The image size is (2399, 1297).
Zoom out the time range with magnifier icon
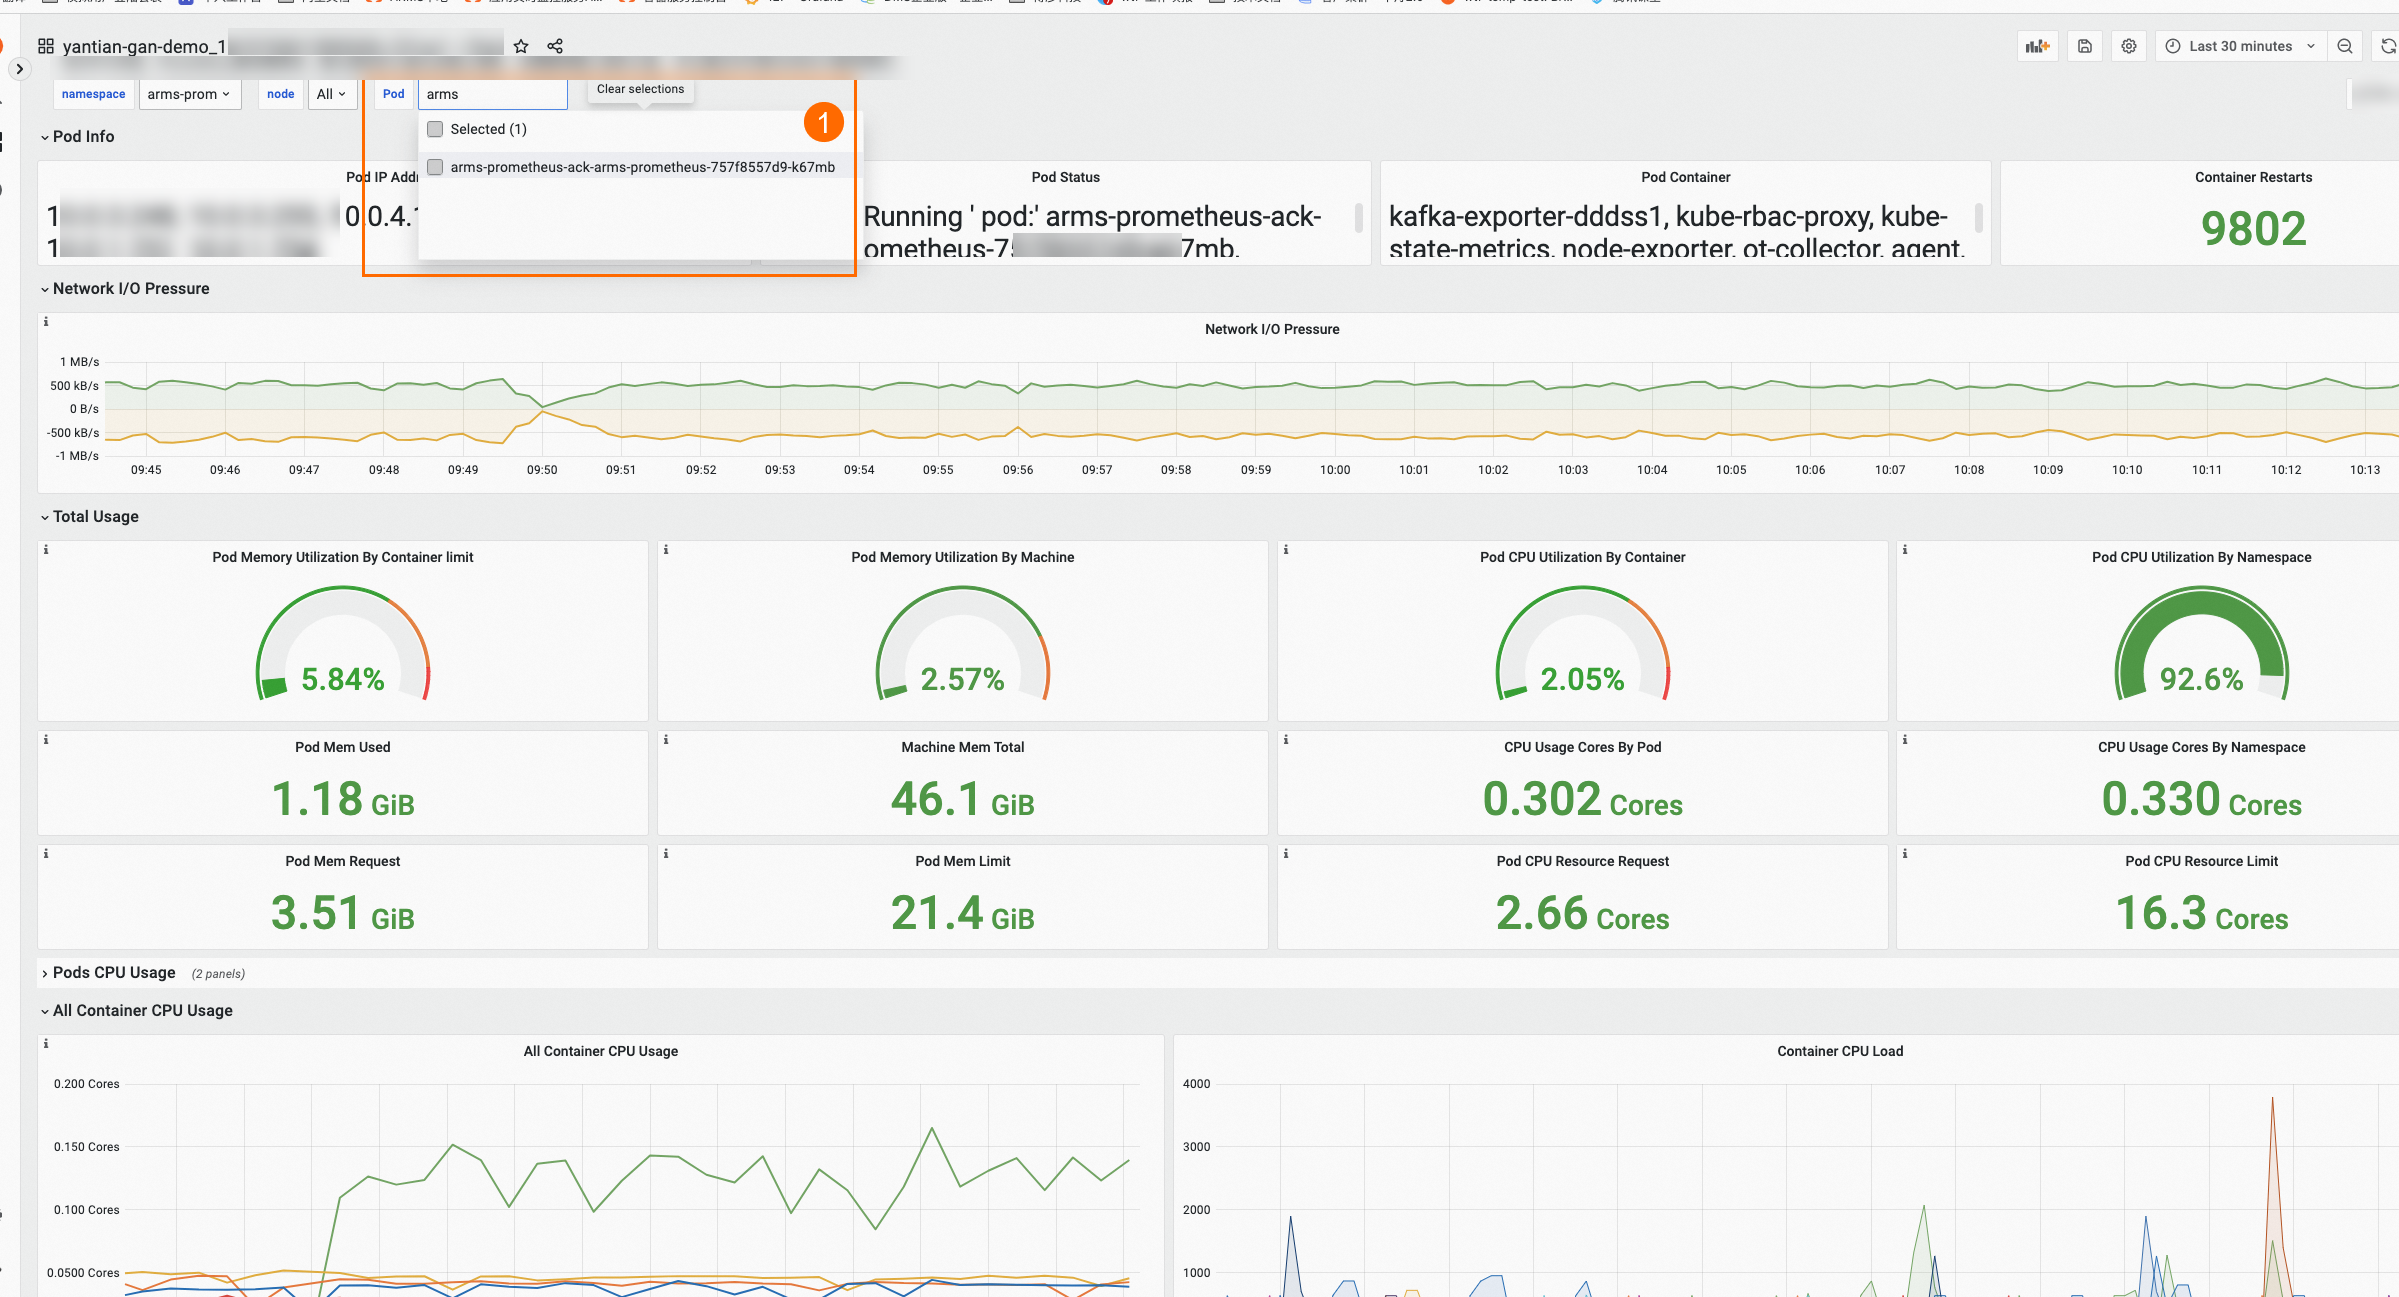click(2345, 46)
